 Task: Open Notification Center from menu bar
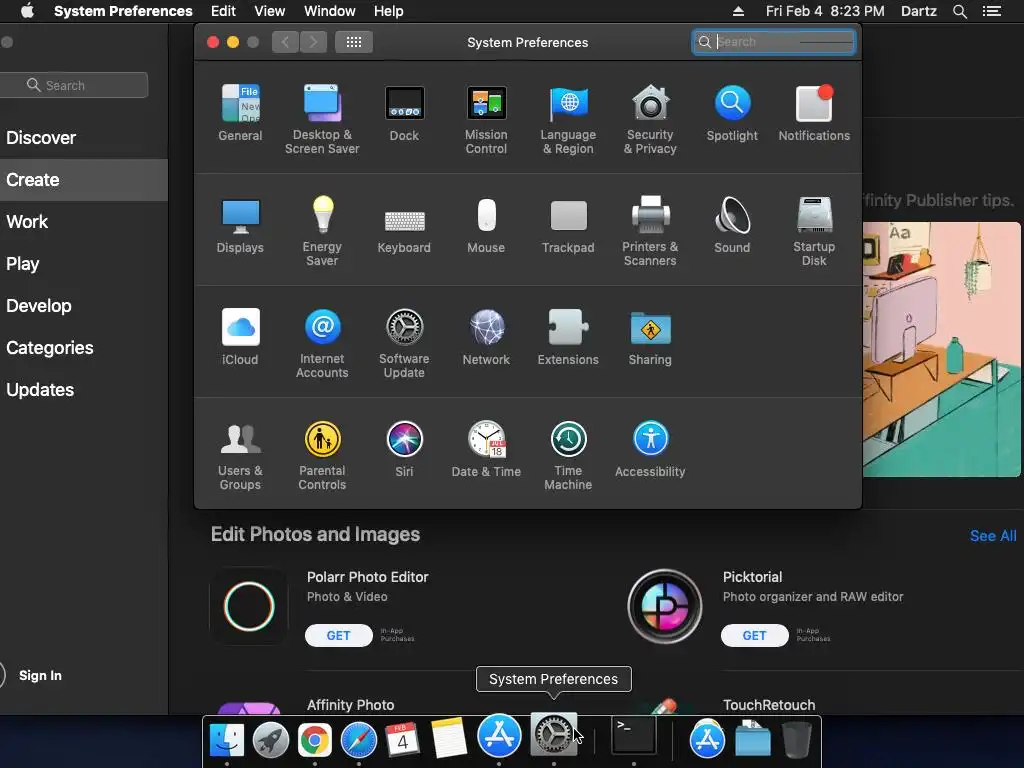[x=991, y=11]
